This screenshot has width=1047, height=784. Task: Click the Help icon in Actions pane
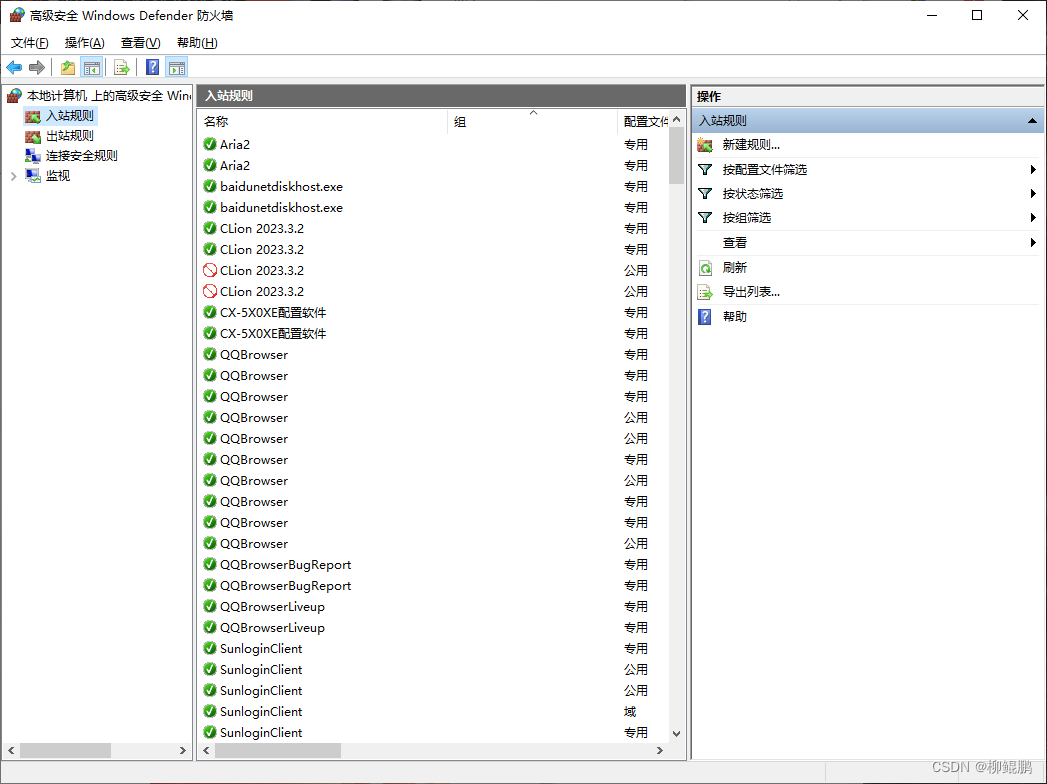705,317
